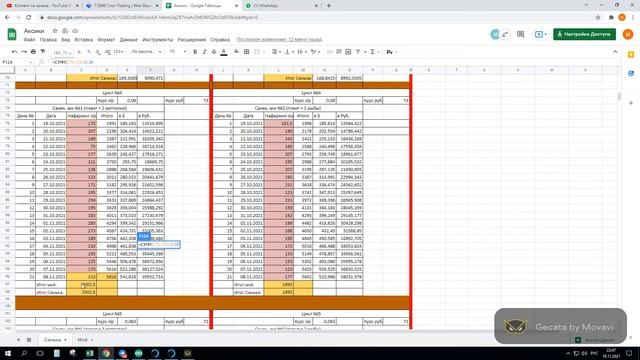Open text color picker
This screenshot has width=640, height=360.
coord(224,52)
